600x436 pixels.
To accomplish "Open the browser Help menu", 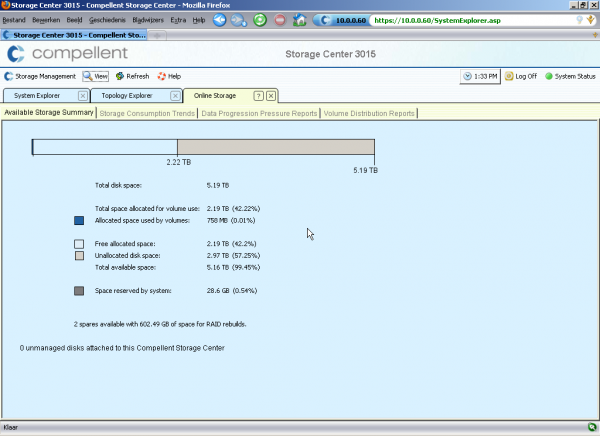I will (x=199, y=20).
